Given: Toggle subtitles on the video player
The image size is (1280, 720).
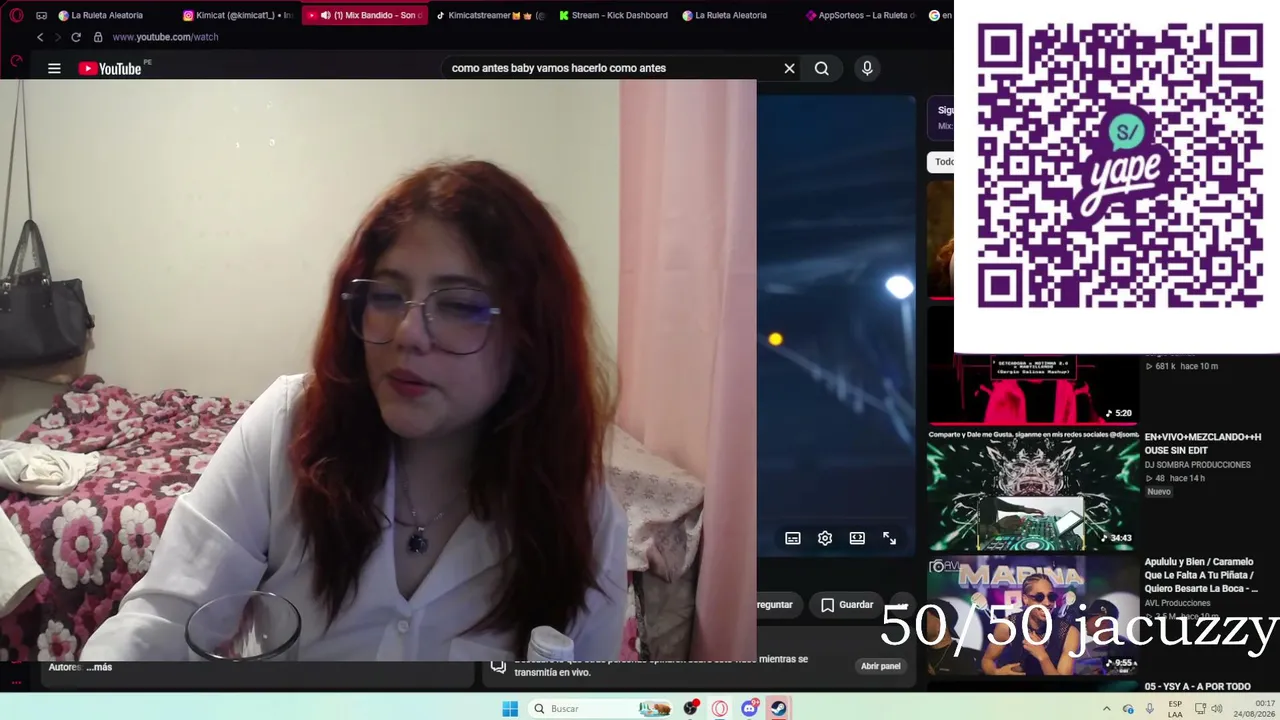Looking at the screenshot, I should 793,538.
